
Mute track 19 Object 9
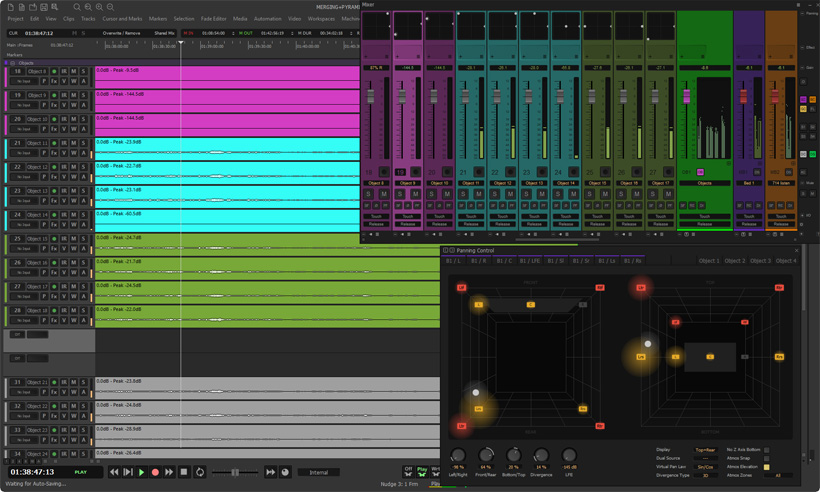click(x=74, y=95)
